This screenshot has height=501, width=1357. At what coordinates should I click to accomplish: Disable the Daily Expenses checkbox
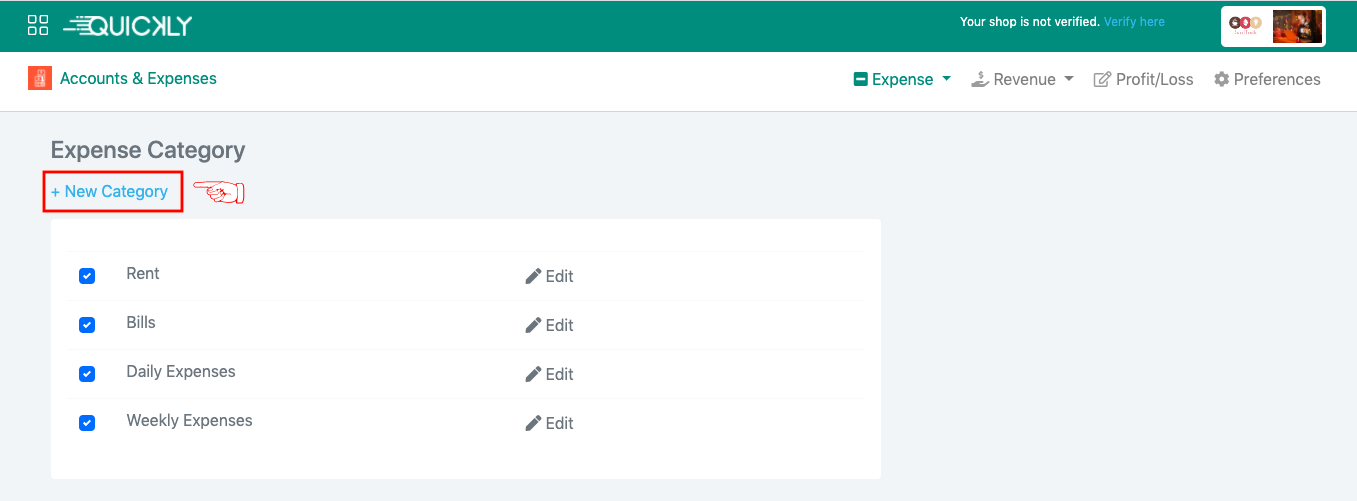[x=87, y=374]
